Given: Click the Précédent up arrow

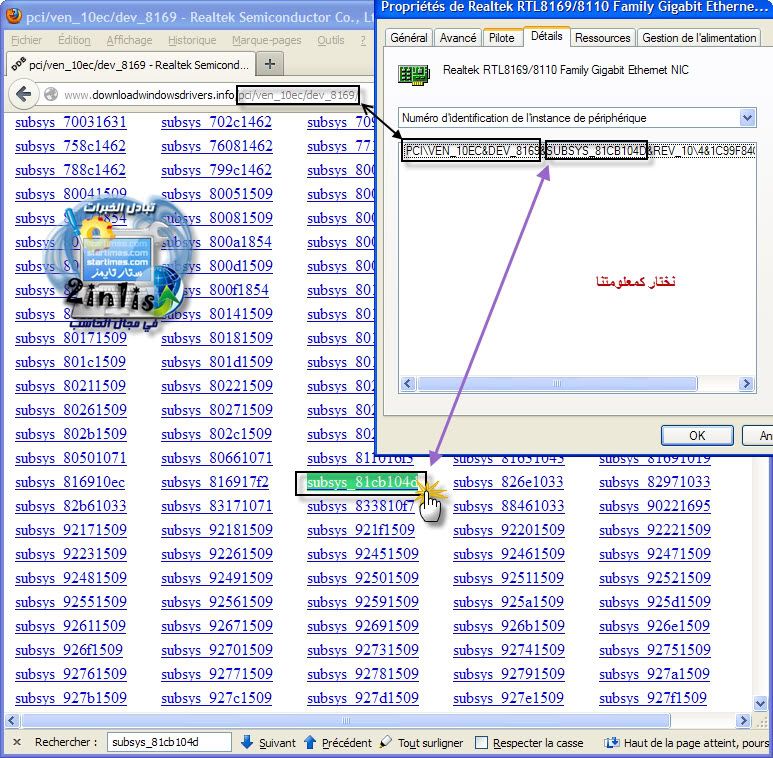Looking at the screenshot, I should coord(310,742).
